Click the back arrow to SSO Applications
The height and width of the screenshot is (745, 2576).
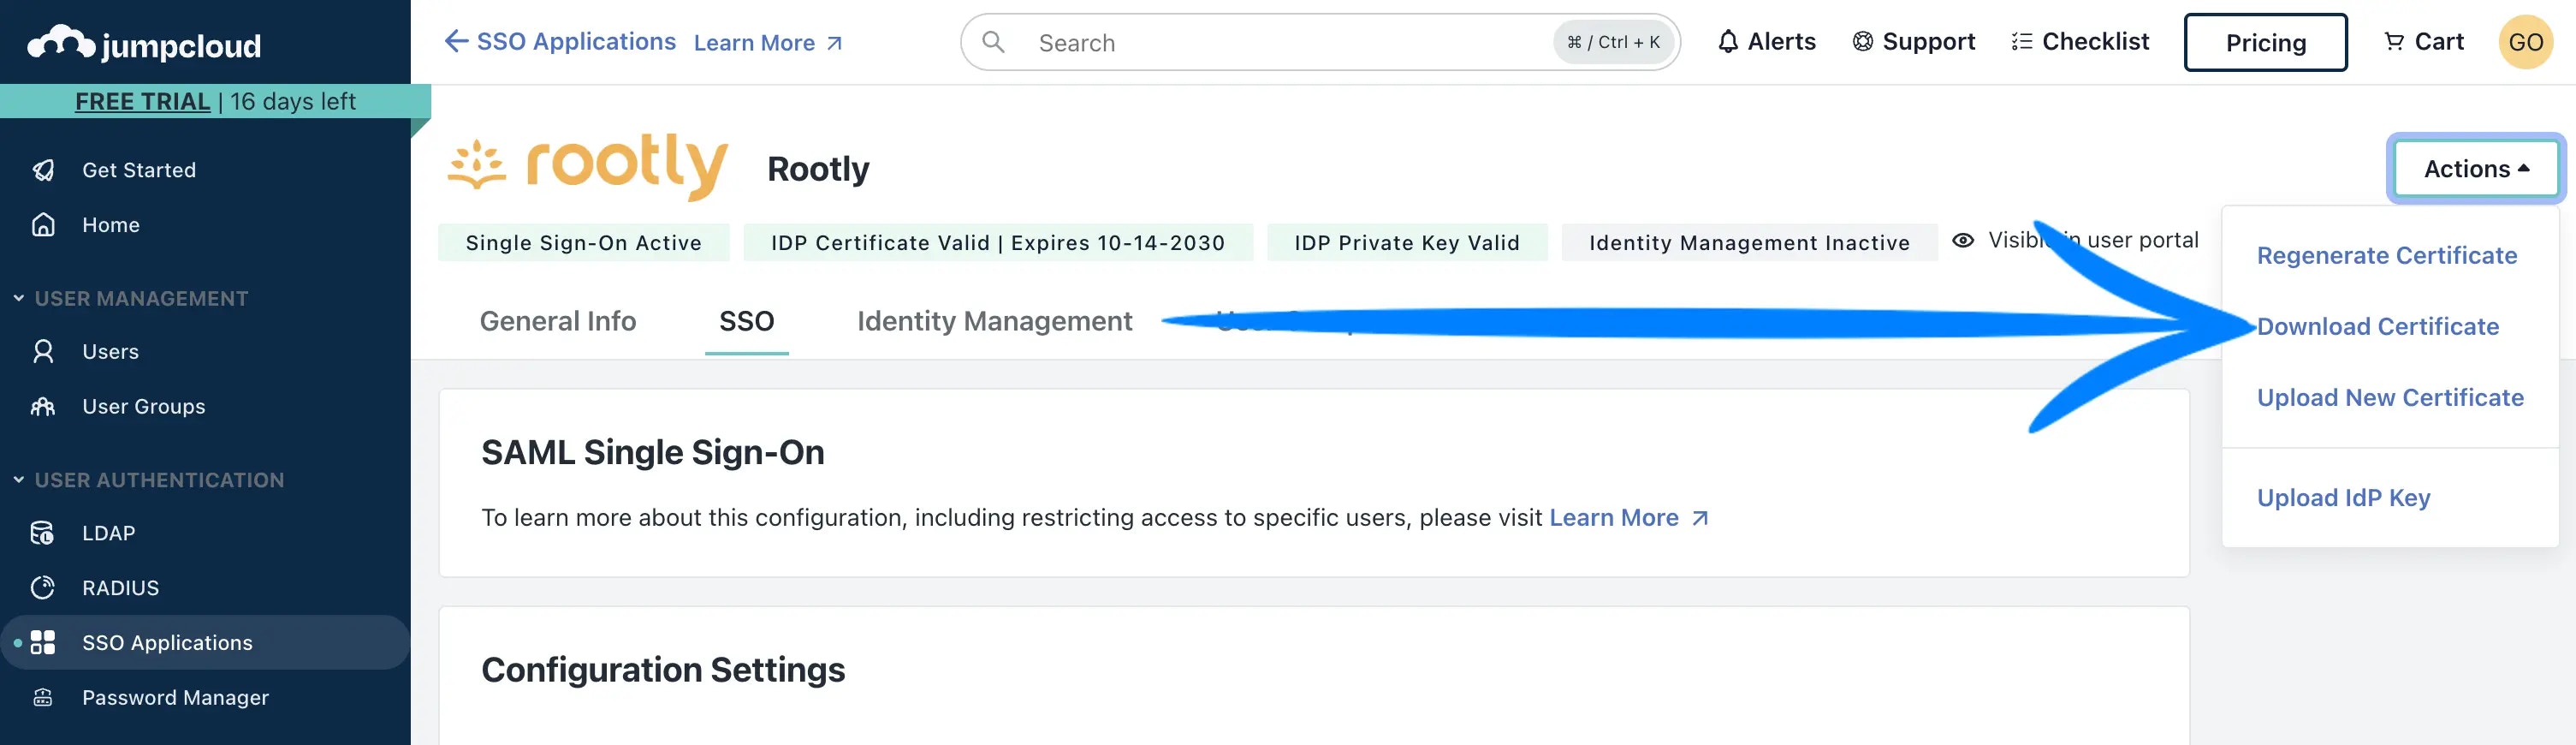click(x=456, y=41)
